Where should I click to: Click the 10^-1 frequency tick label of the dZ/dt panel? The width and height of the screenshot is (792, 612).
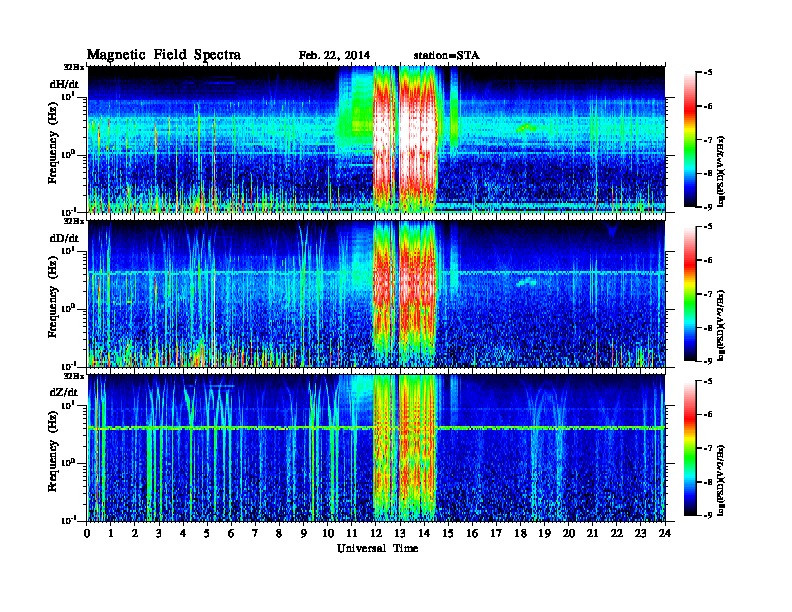click(69, 520)
